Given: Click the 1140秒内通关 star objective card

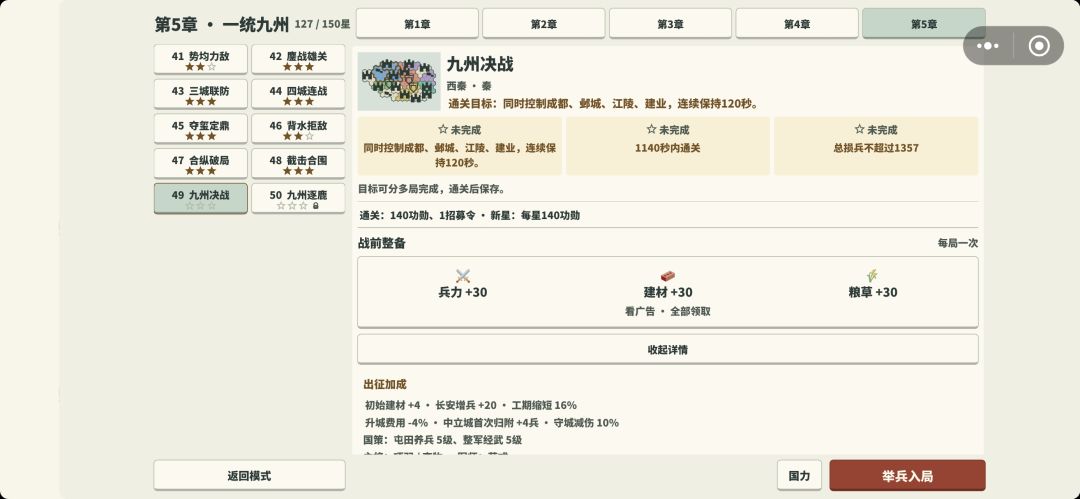Looking at the screenshot, I should pos(667,146).
